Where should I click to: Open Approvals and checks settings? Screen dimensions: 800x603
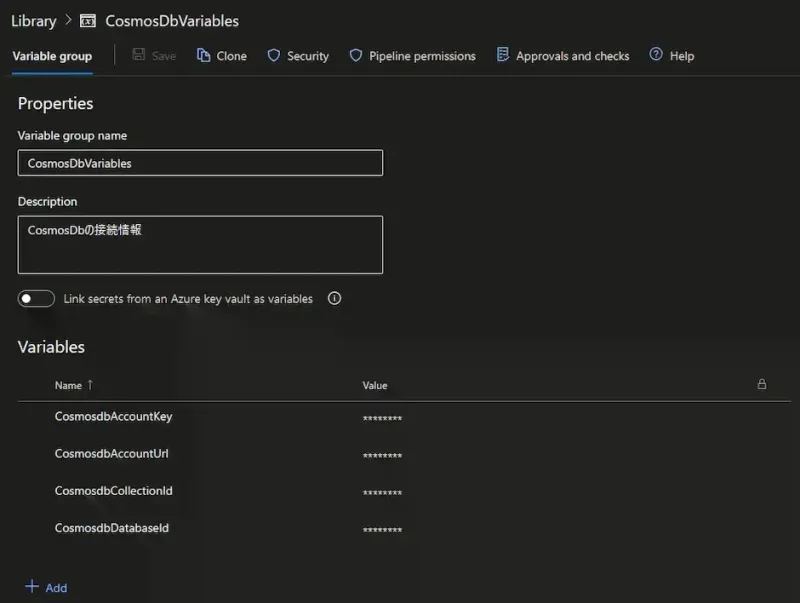click(x=562, y=56)
